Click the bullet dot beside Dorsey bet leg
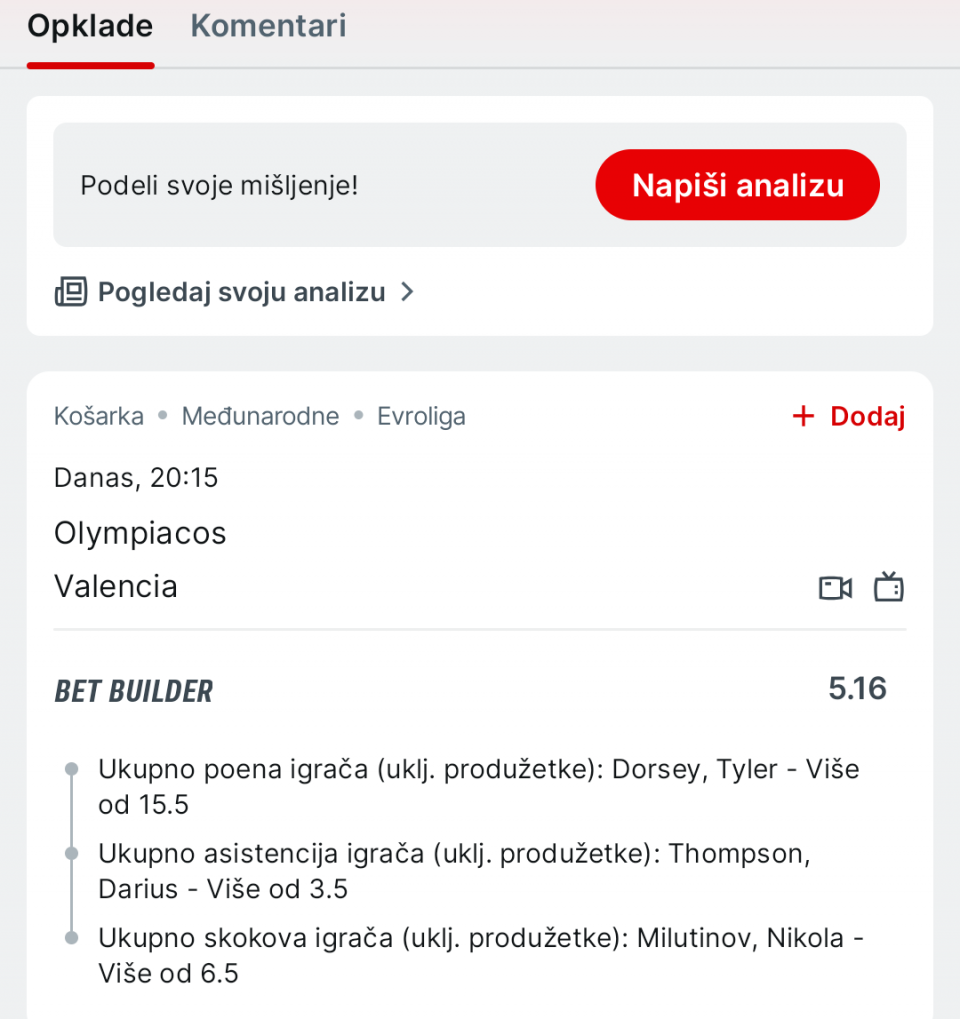The height and width of the screenshot is (1019, 960). (x=71, y=769)
